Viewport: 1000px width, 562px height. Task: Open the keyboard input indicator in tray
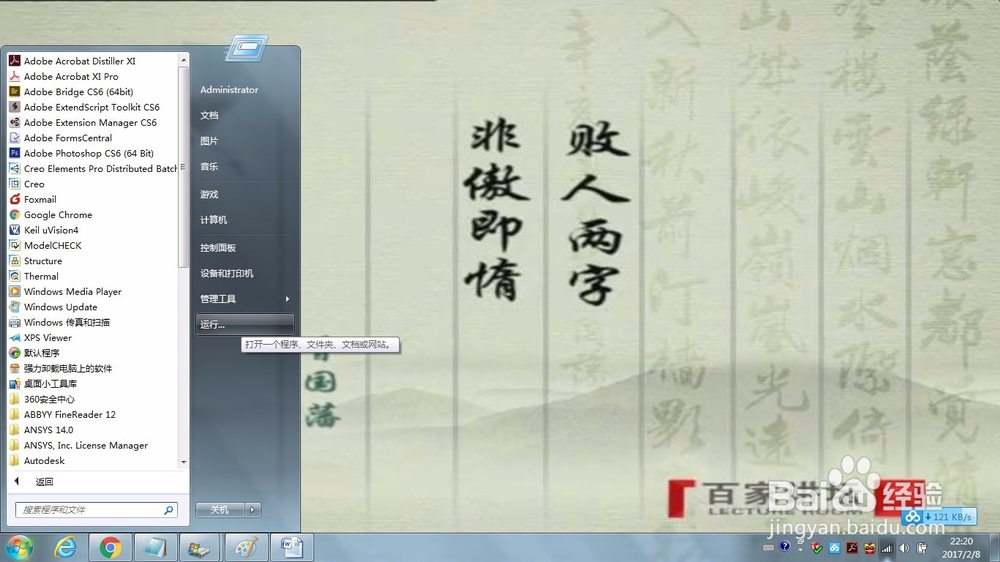pos(768,547)
